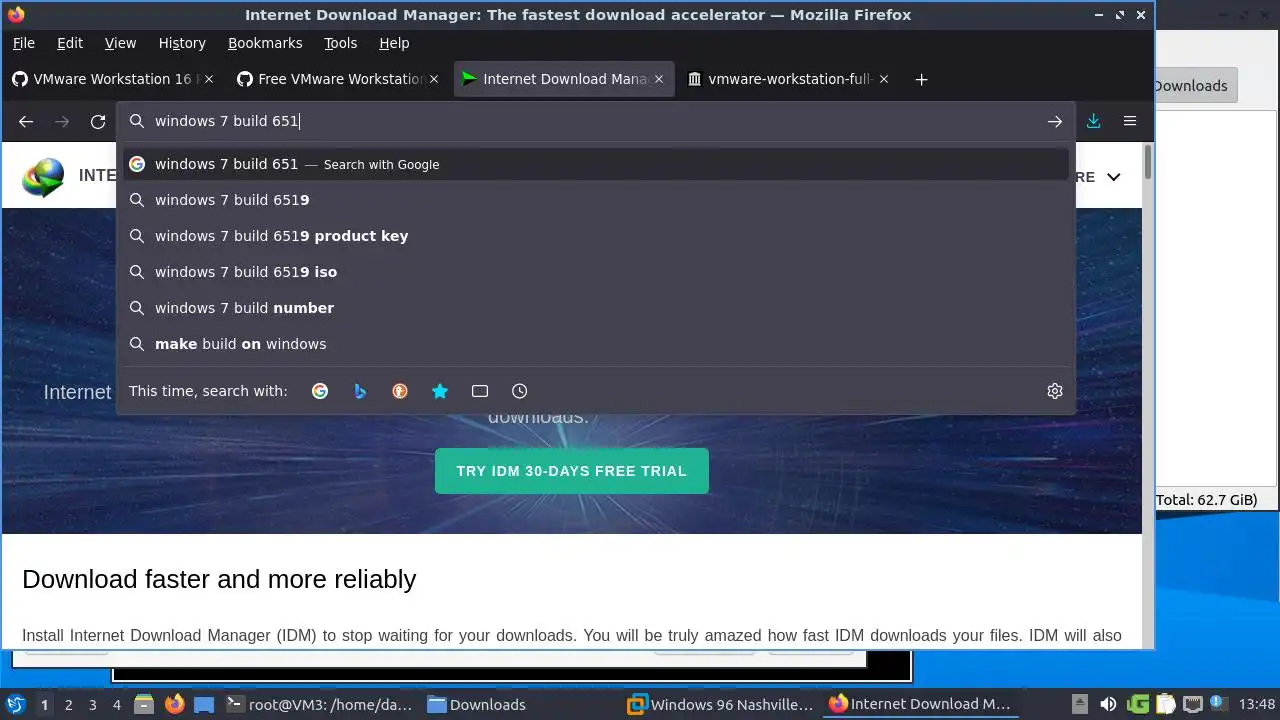Open the Edit menu
Screen dimensions: 1280x720
[x=70, y=43]
